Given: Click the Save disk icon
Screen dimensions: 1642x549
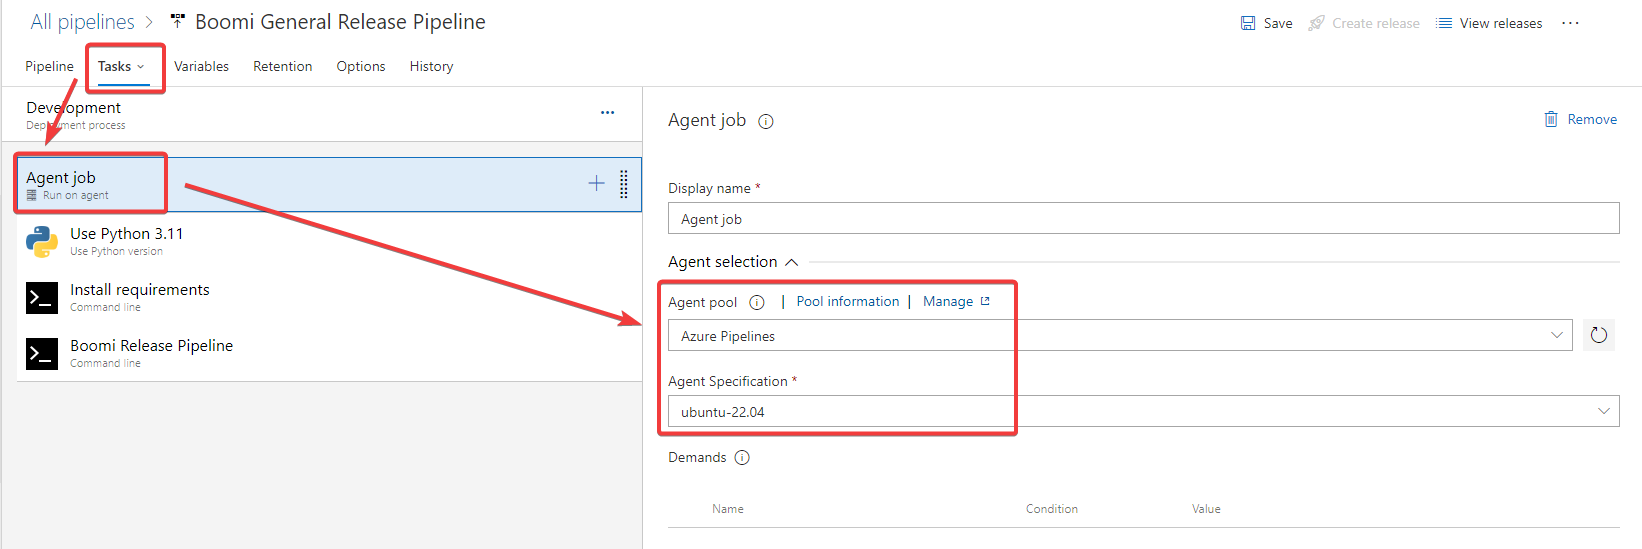Looking at the screenshot, I should click(x=1248, y=23).
